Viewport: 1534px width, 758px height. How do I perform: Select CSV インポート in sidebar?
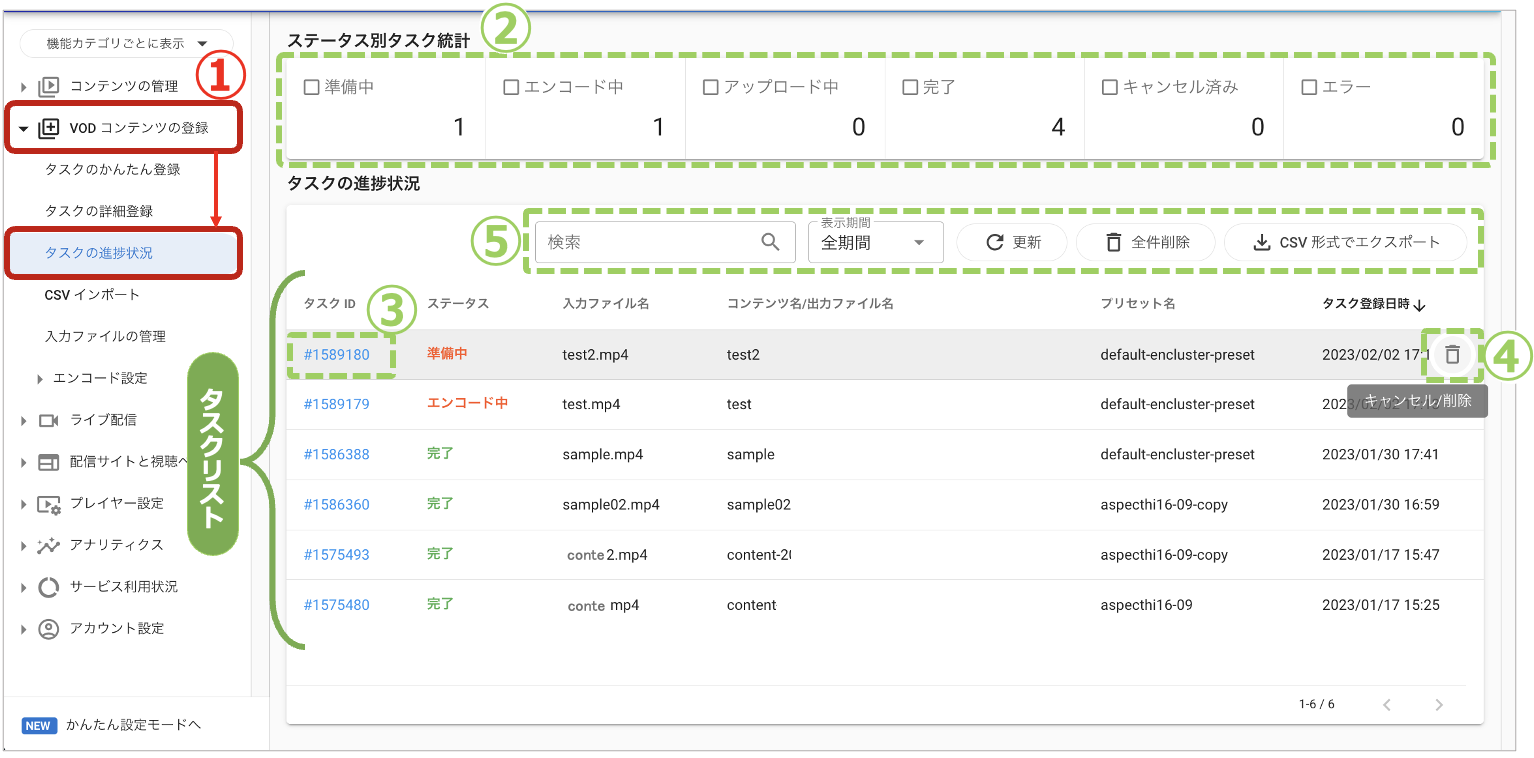coord(92,295)
